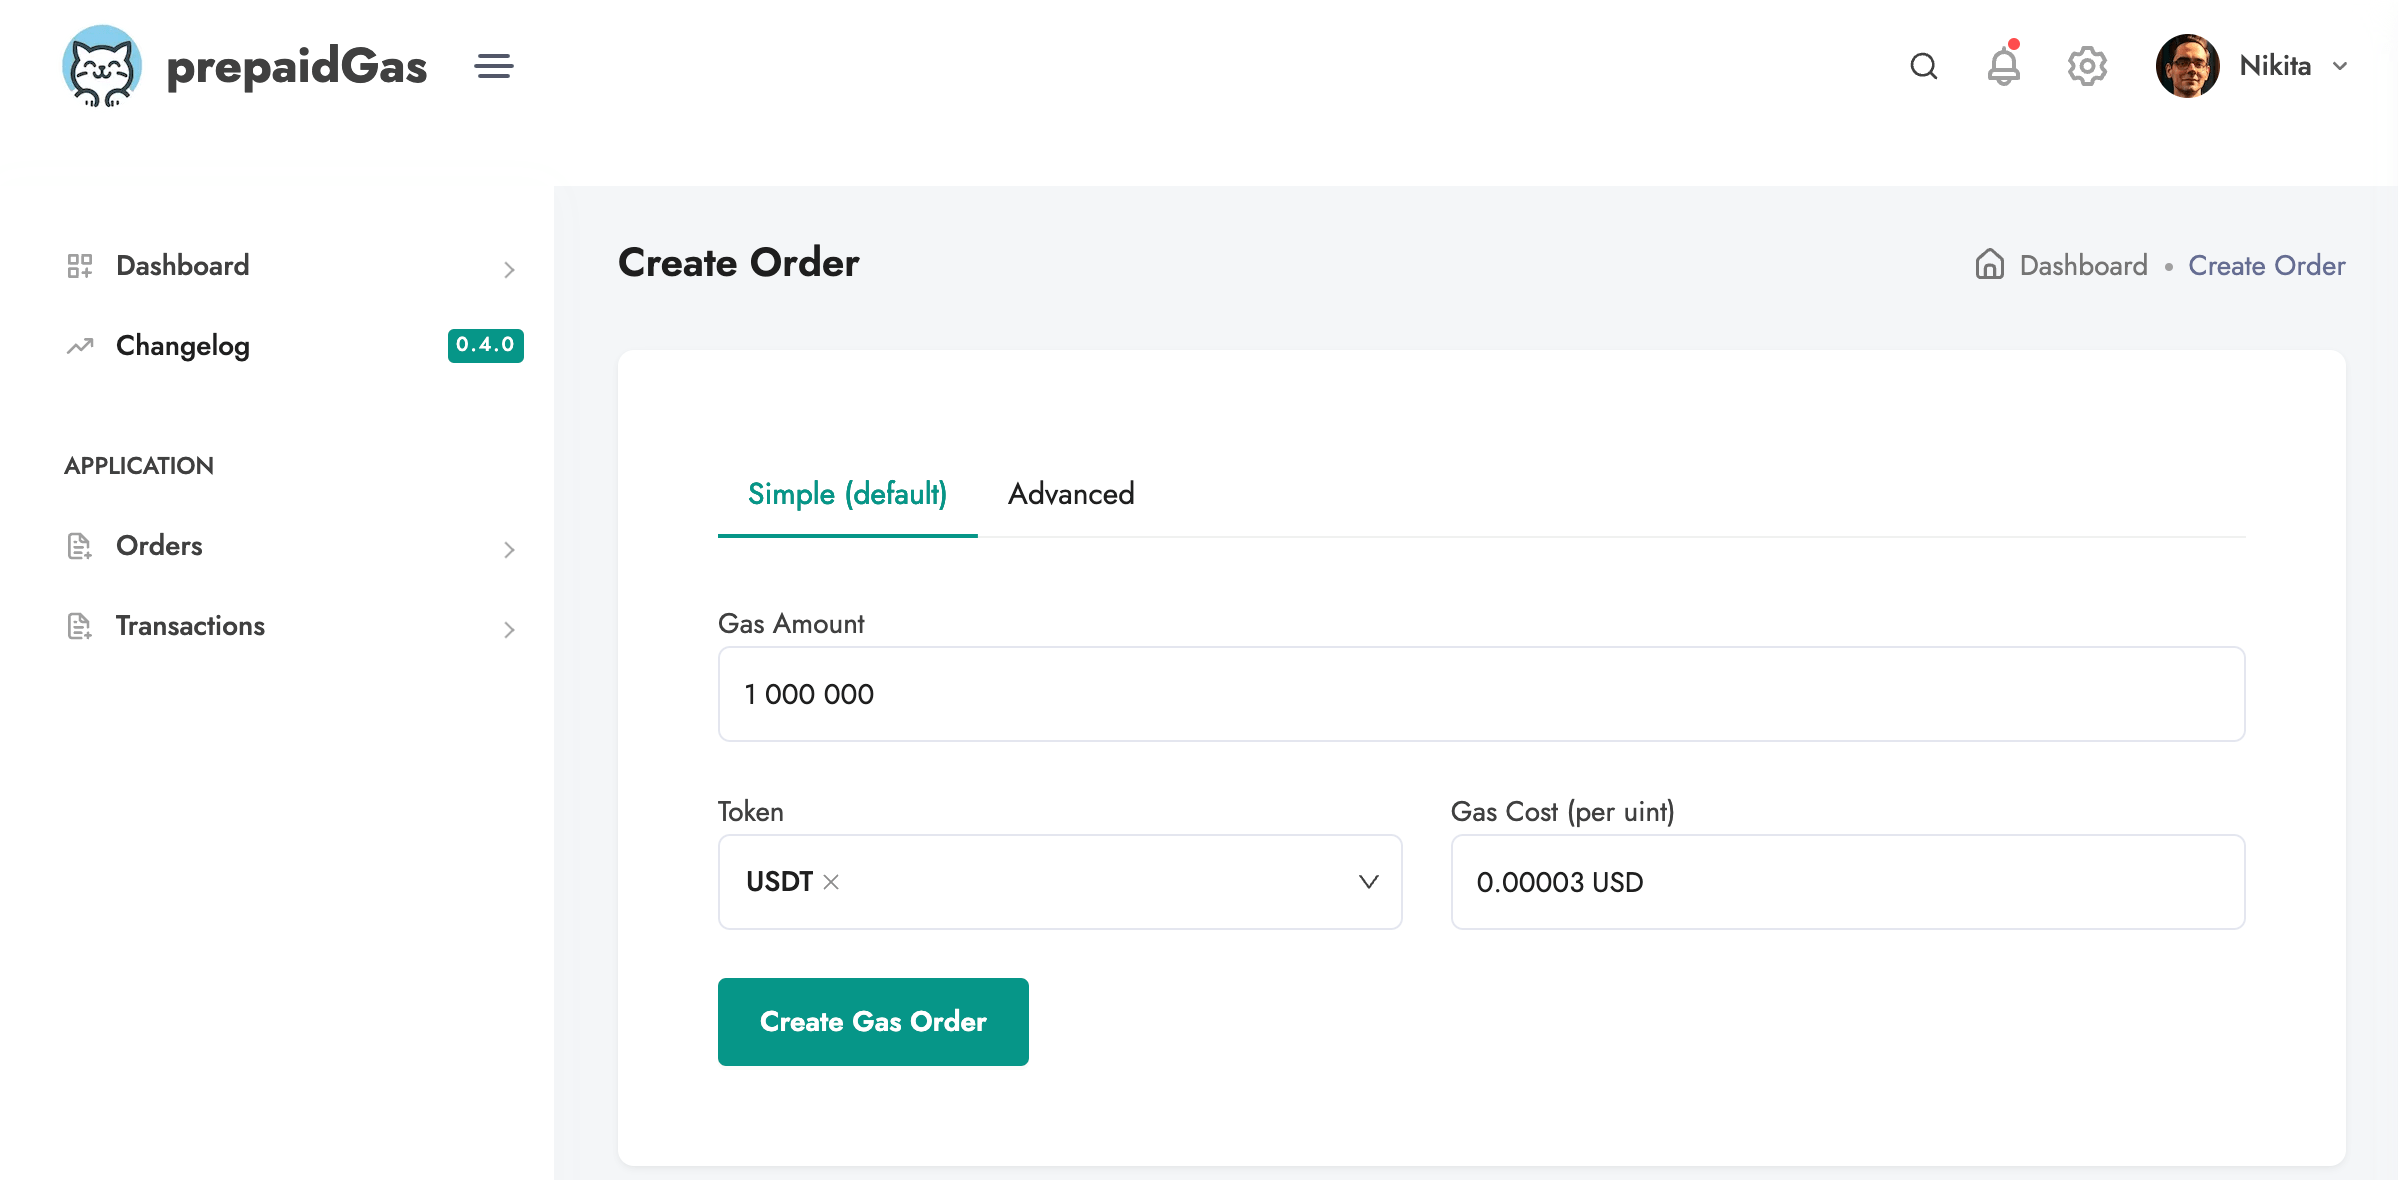Expand the Dashboard sidebar chevron

click(509, 269)
